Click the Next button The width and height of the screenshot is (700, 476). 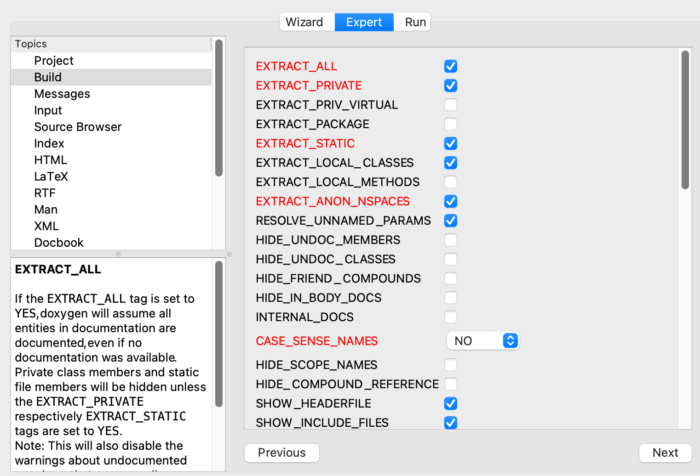[664, 453]
